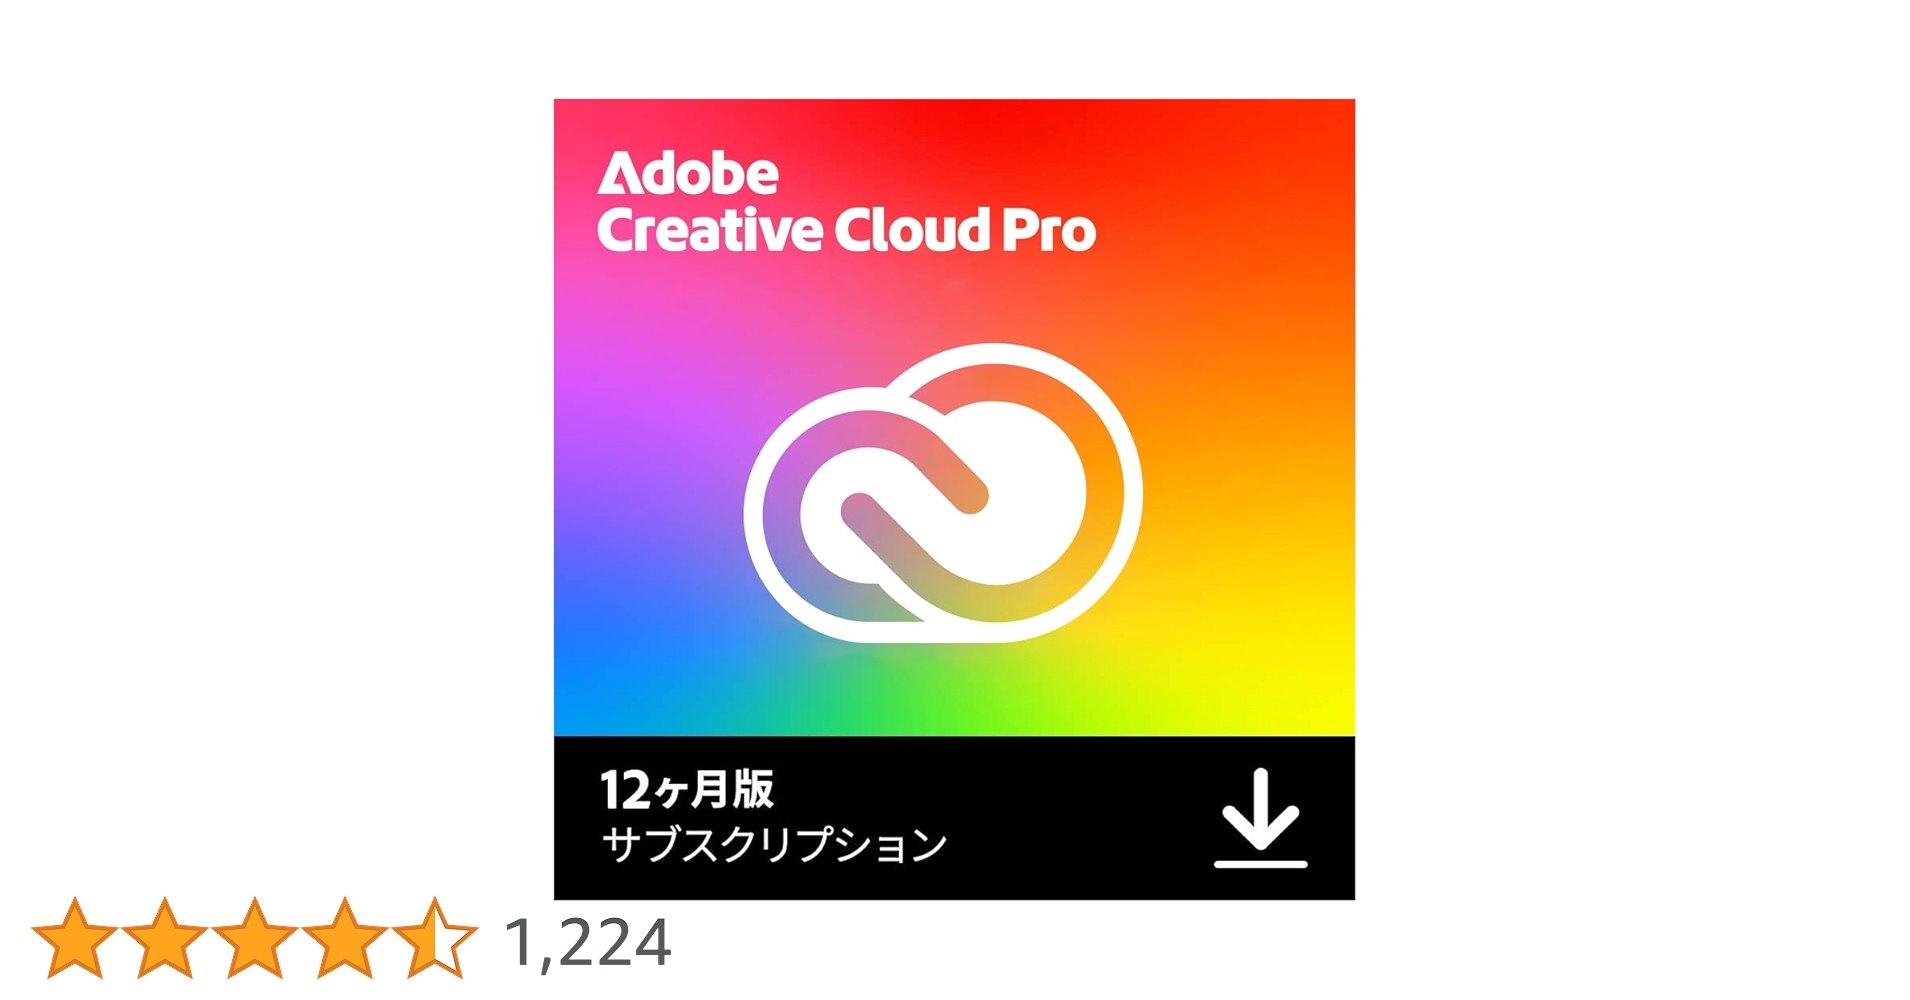1910x1000 pixels.
Task: Click the numeral 12 in the banner
Action: click(x=625, y=791)
